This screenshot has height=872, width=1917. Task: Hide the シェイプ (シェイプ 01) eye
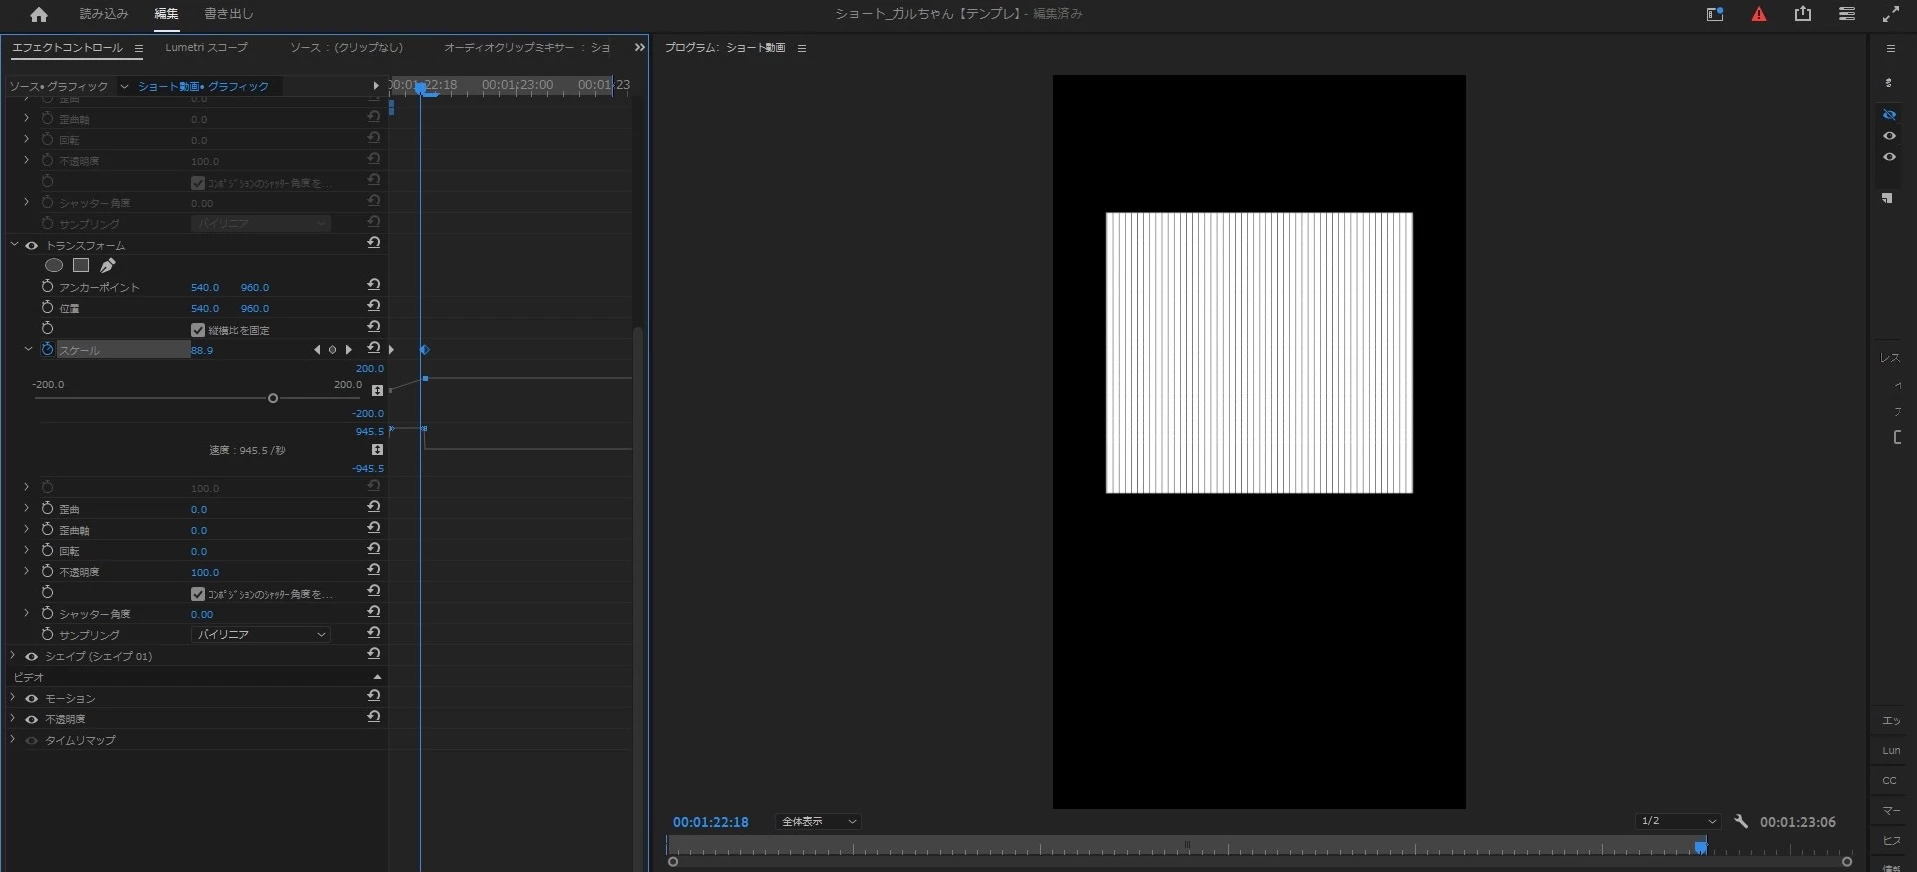pyautogui.click(x=31, y=657)
